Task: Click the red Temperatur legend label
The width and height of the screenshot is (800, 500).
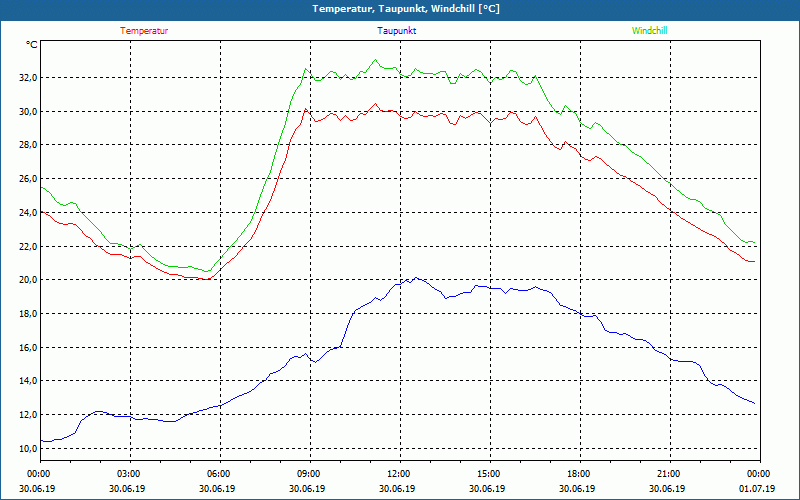Action: pos(144,31)
